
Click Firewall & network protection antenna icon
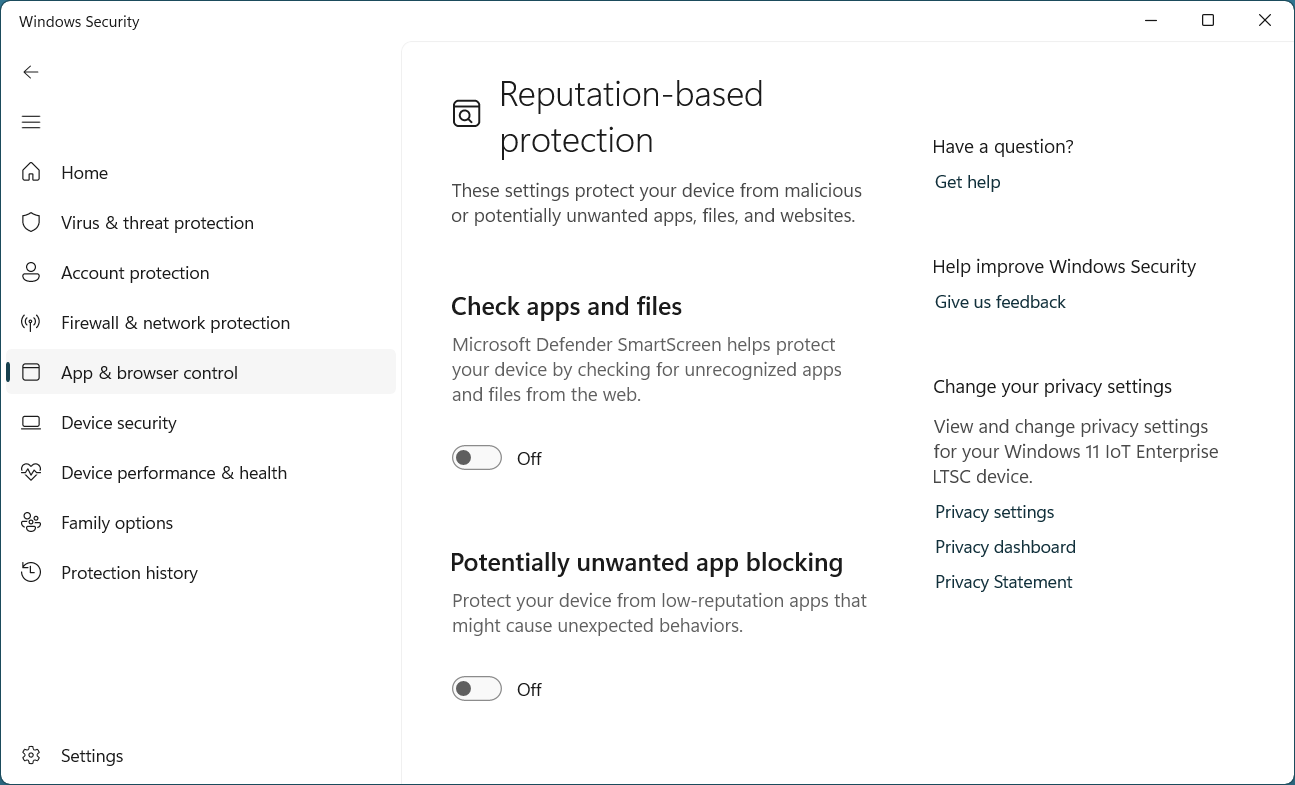(31, 322)
